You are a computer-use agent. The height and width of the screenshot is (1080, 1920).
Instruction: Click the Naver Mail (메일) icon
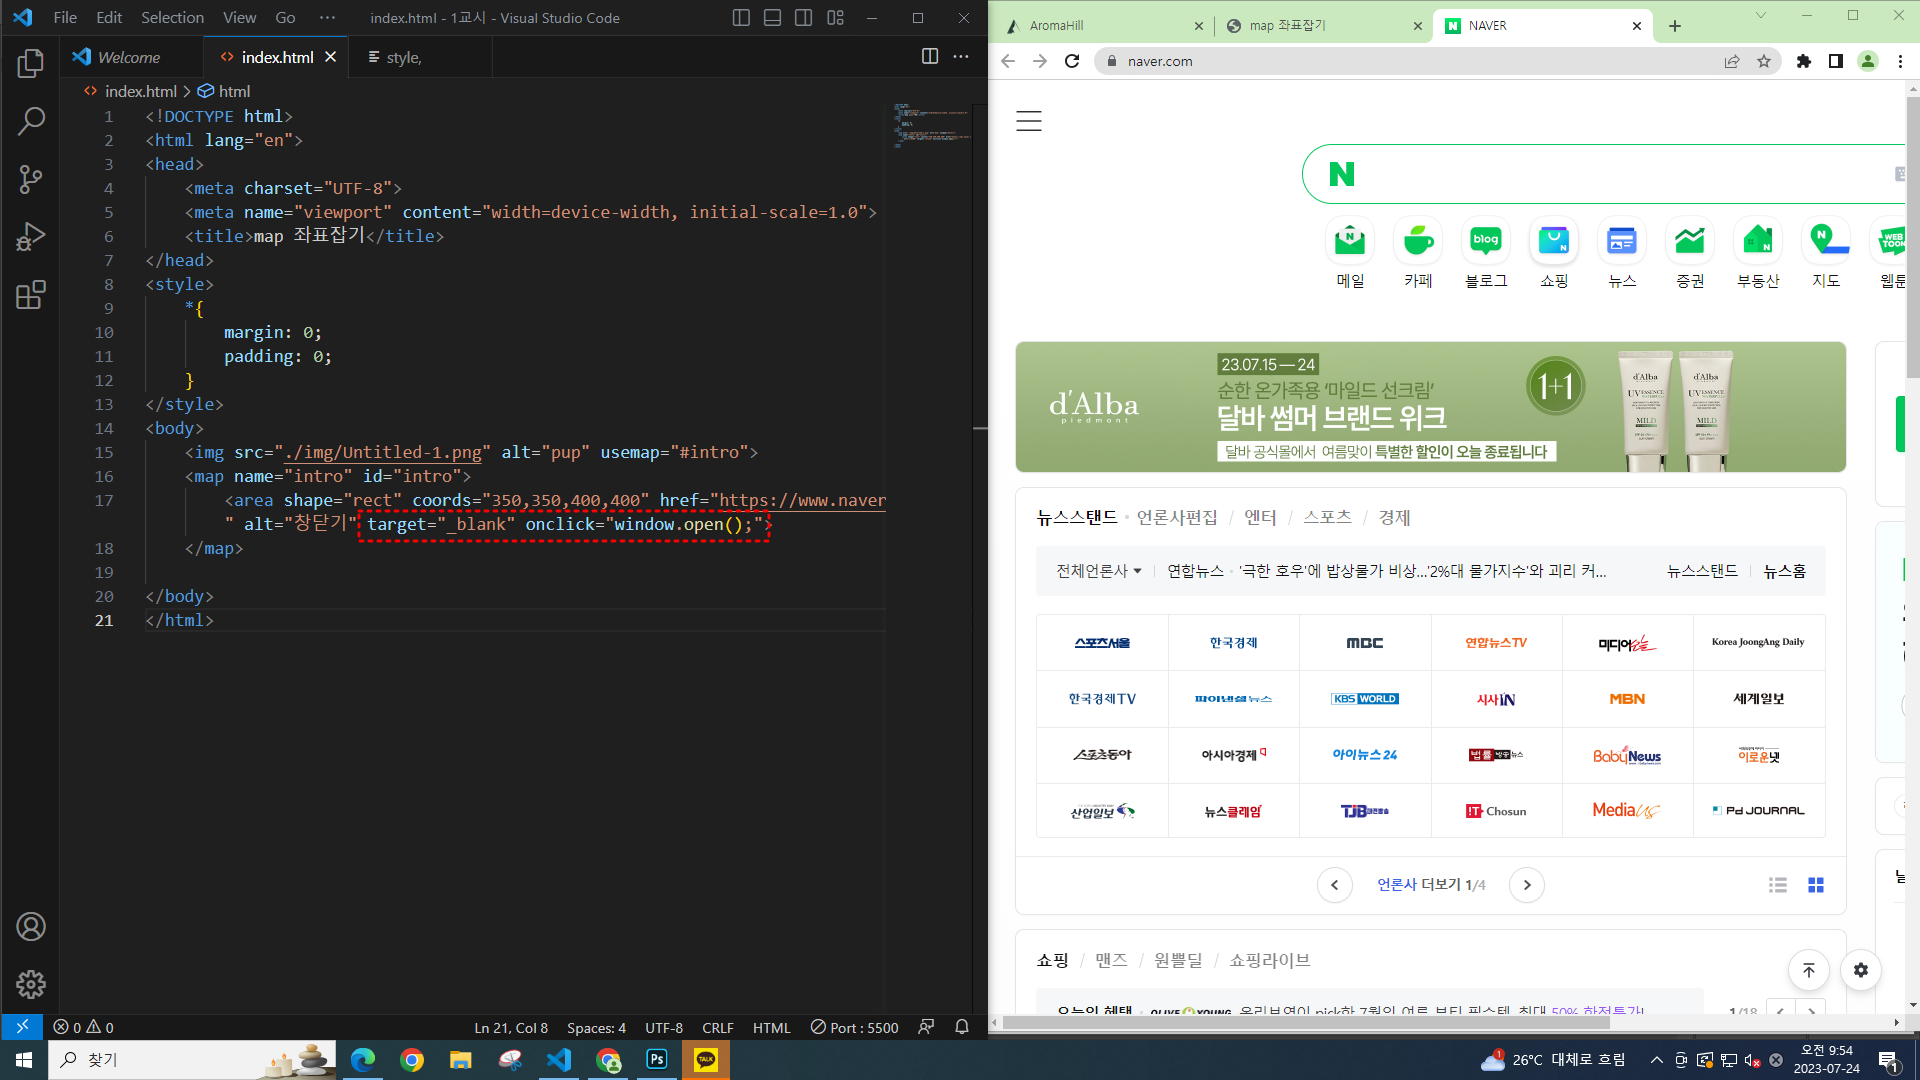[x=1350, y=241]
